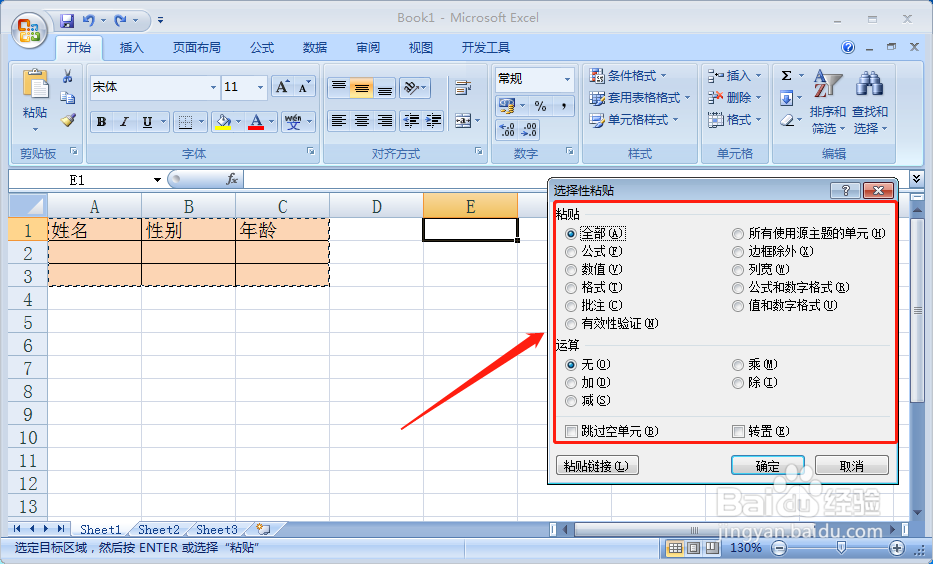Increase font size with large A
Viewport: 933px width, 564px height.
pos(282,87)
